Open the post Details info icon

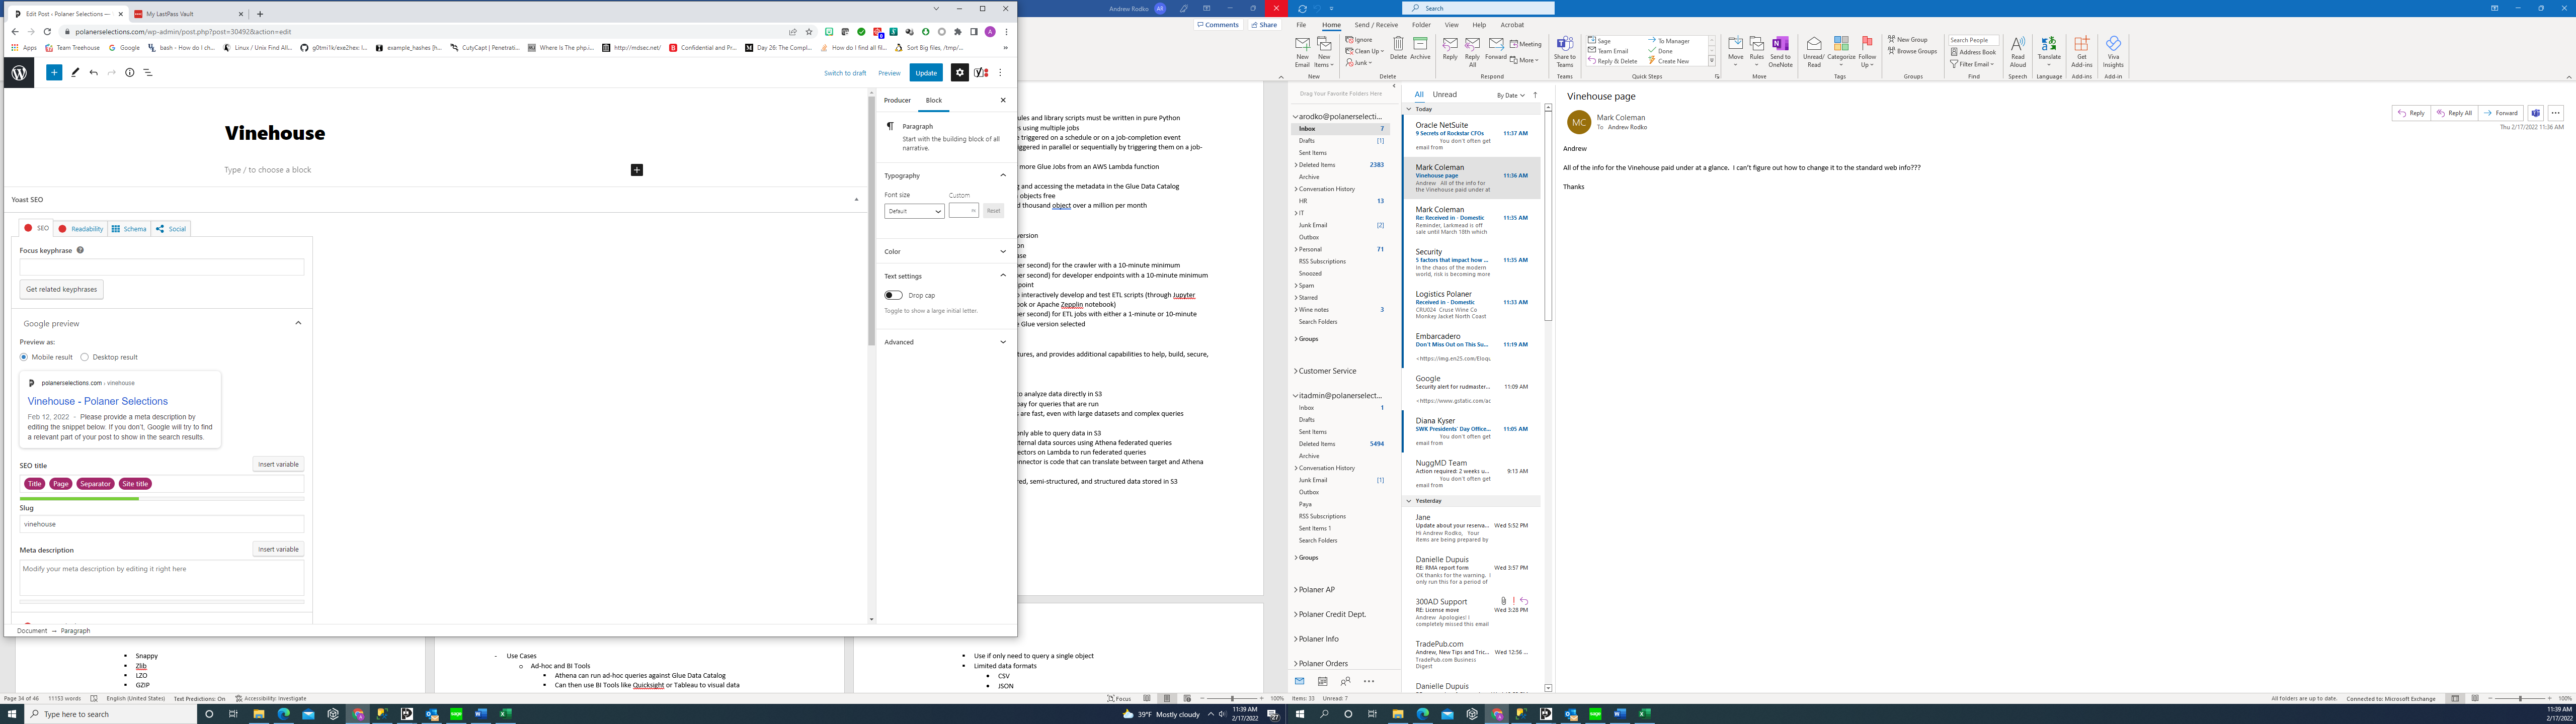(130, 73)
